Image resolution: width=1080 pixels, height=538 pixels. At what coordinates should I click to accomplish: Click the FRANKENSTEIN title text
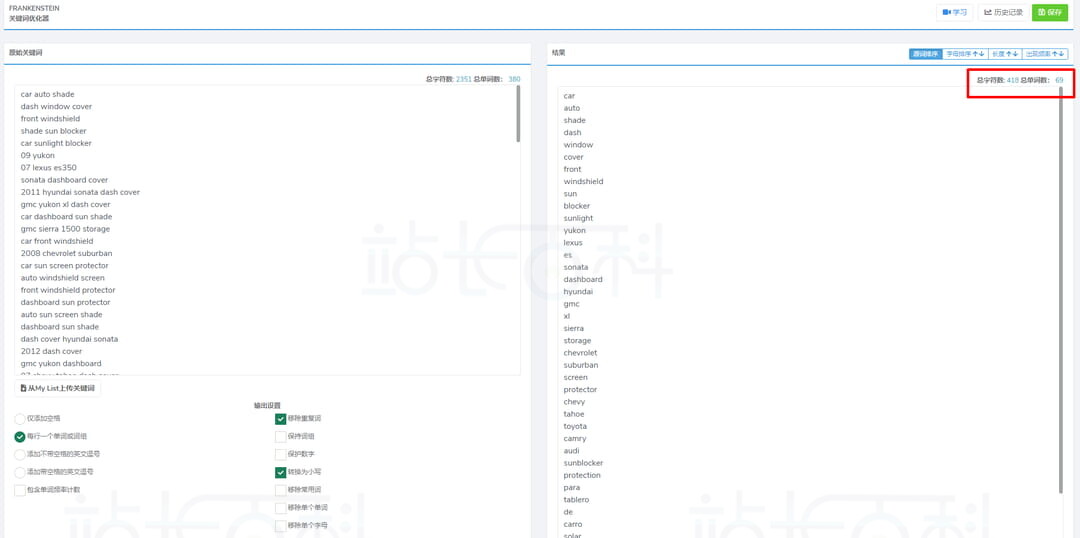click(34, 8)
